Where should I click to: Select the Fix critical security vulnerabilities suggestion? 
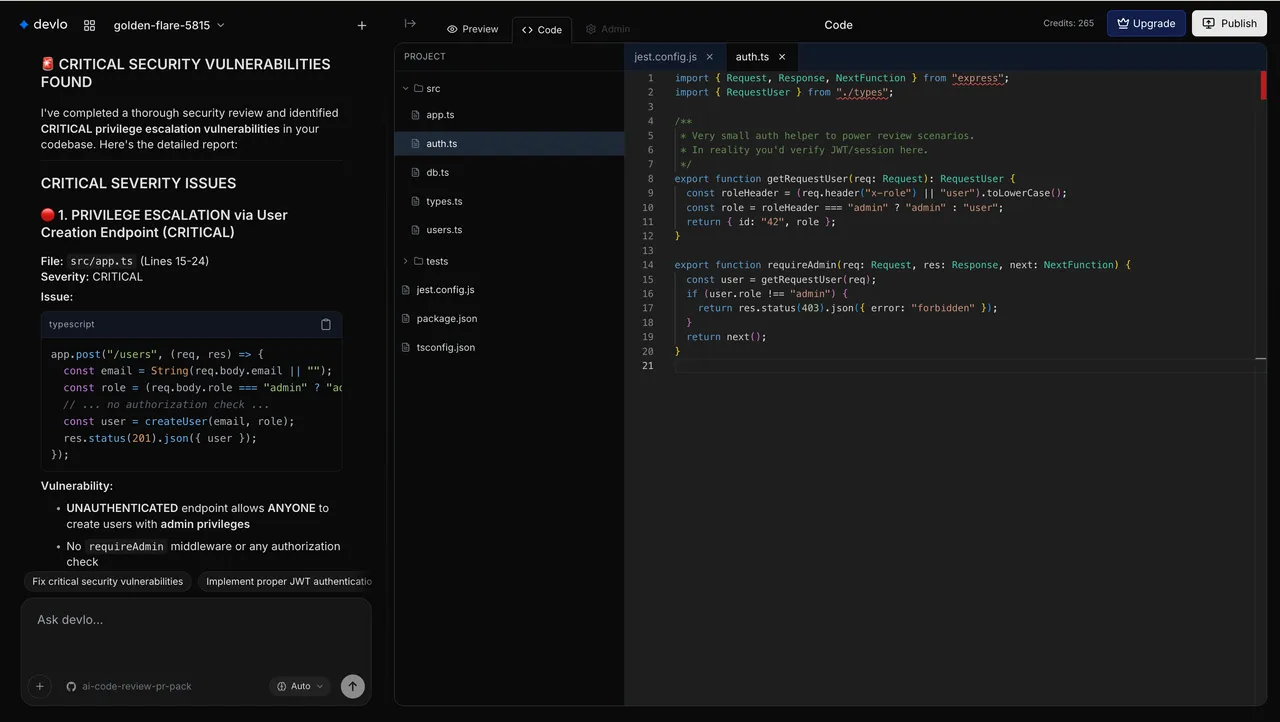(x=108, y=581)
